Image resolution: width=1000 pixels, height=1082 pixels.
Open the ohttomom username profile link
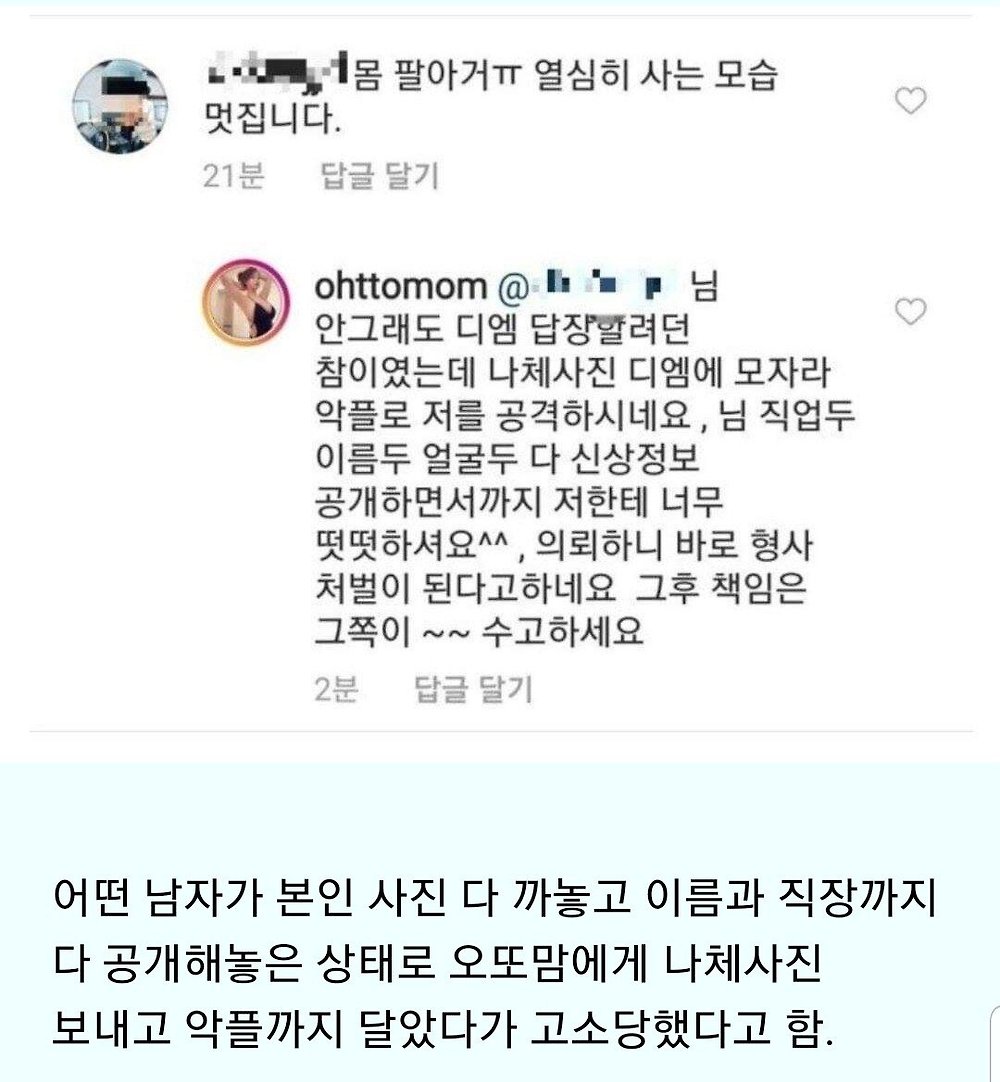401,286
